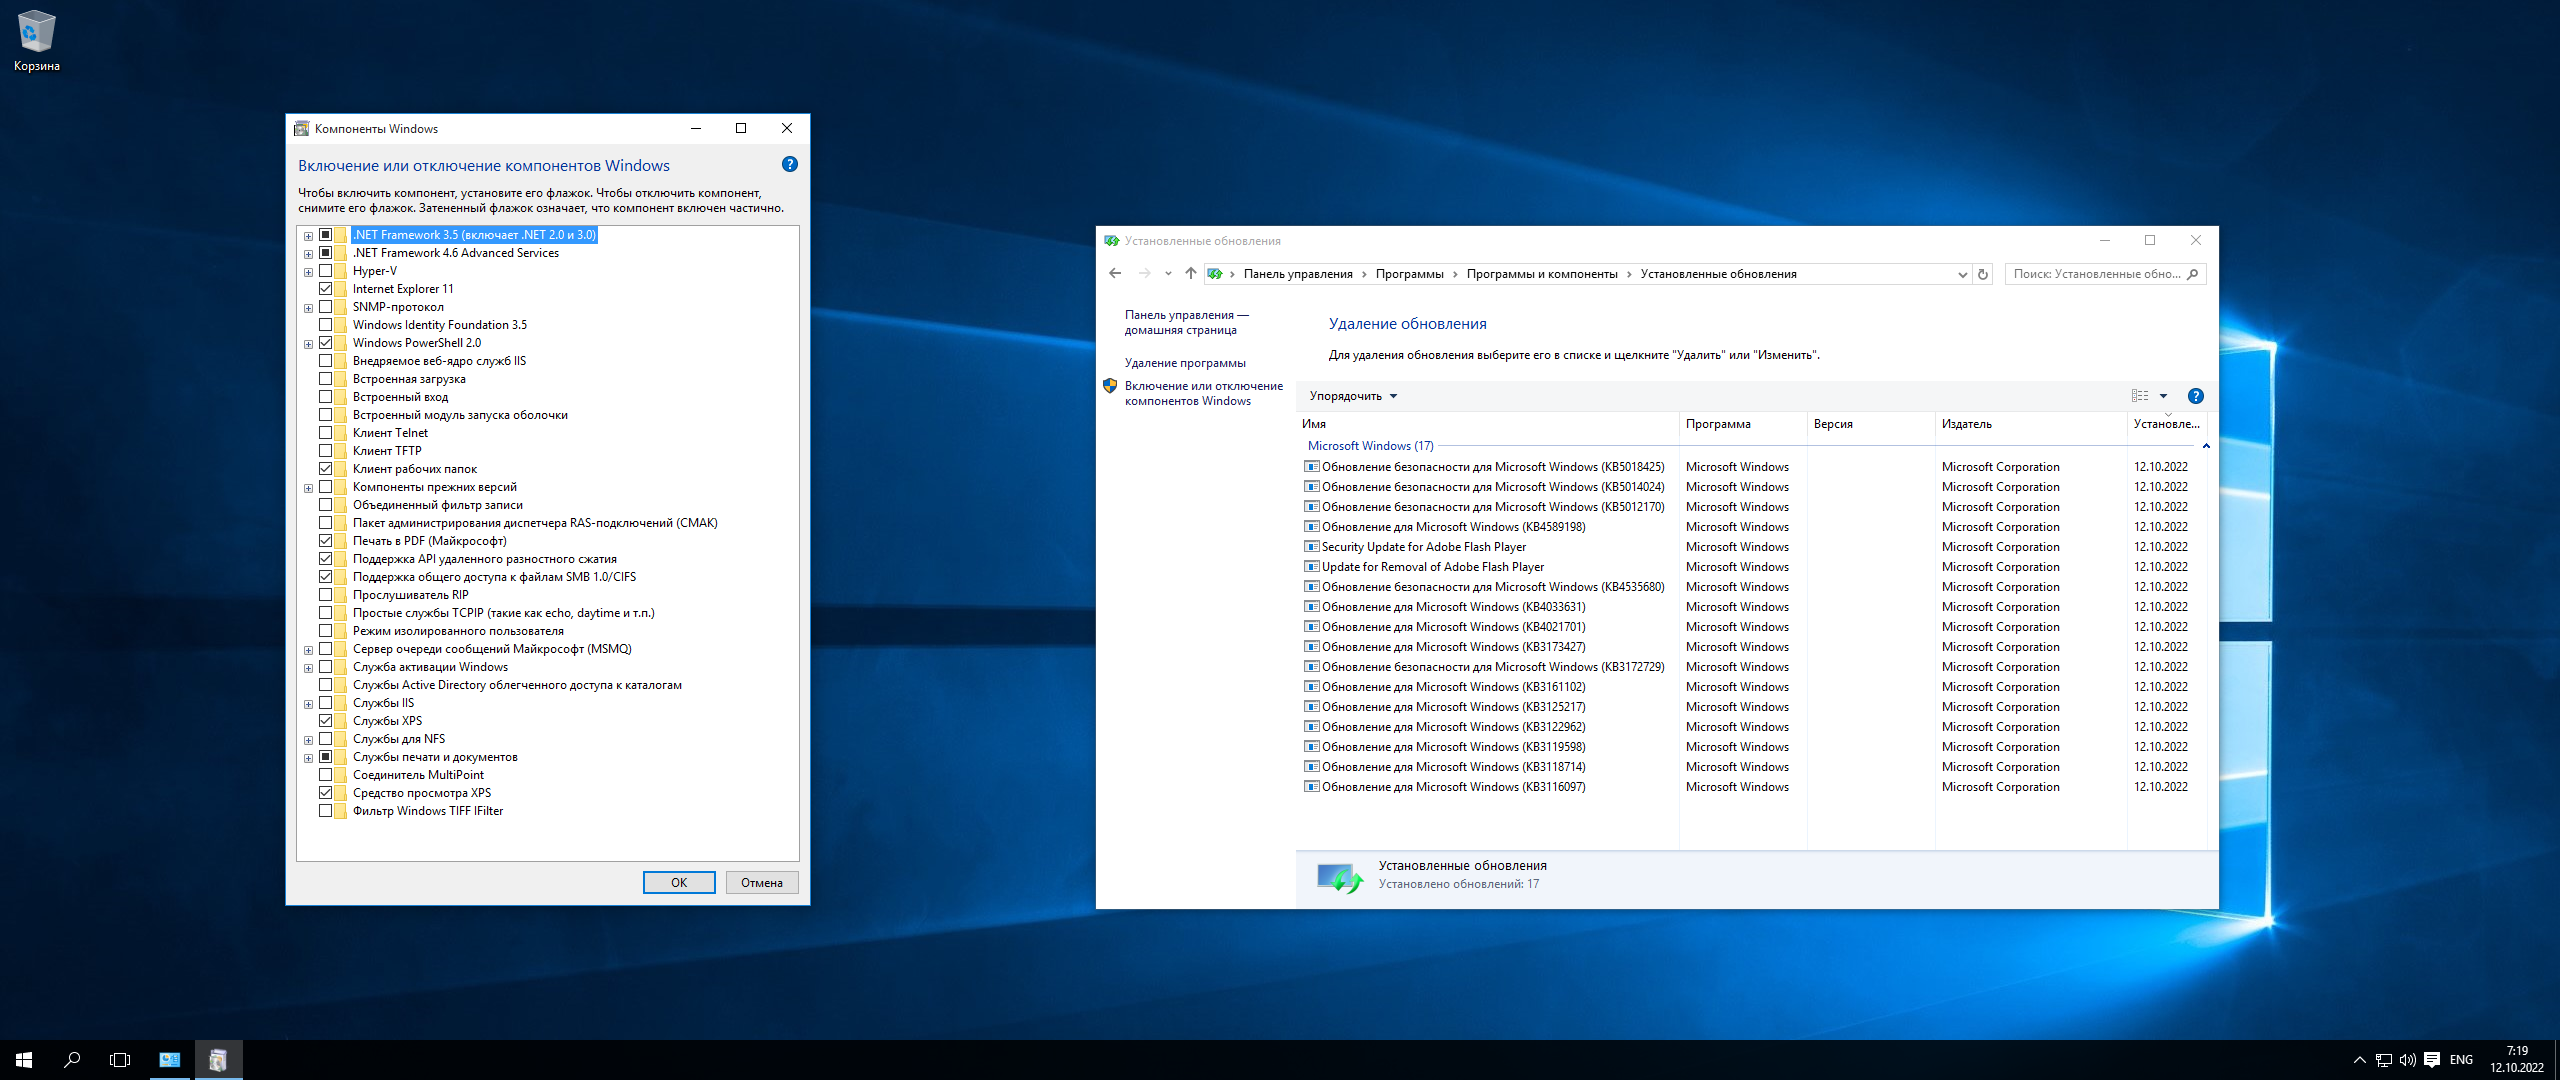The width and height of the screenshot is (2560, 1080).
Task: Open the notification center icon
Action: click(x=2432, y=1060)
